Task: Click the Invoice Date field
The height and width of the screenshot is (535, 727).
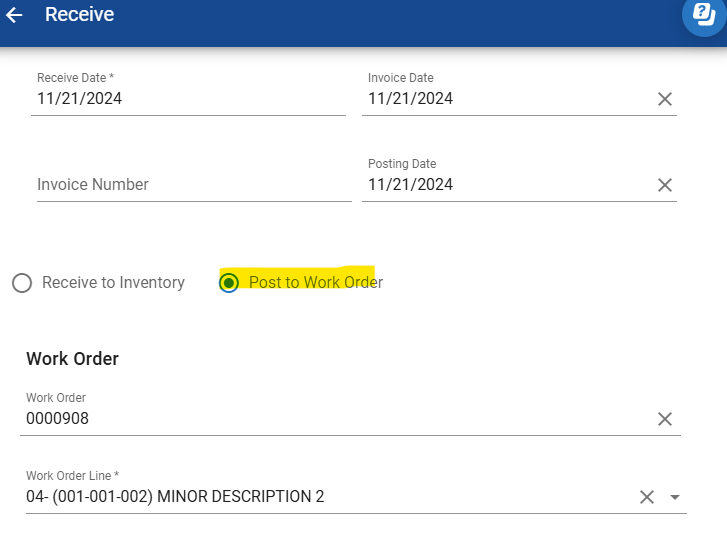Action: 505,99
